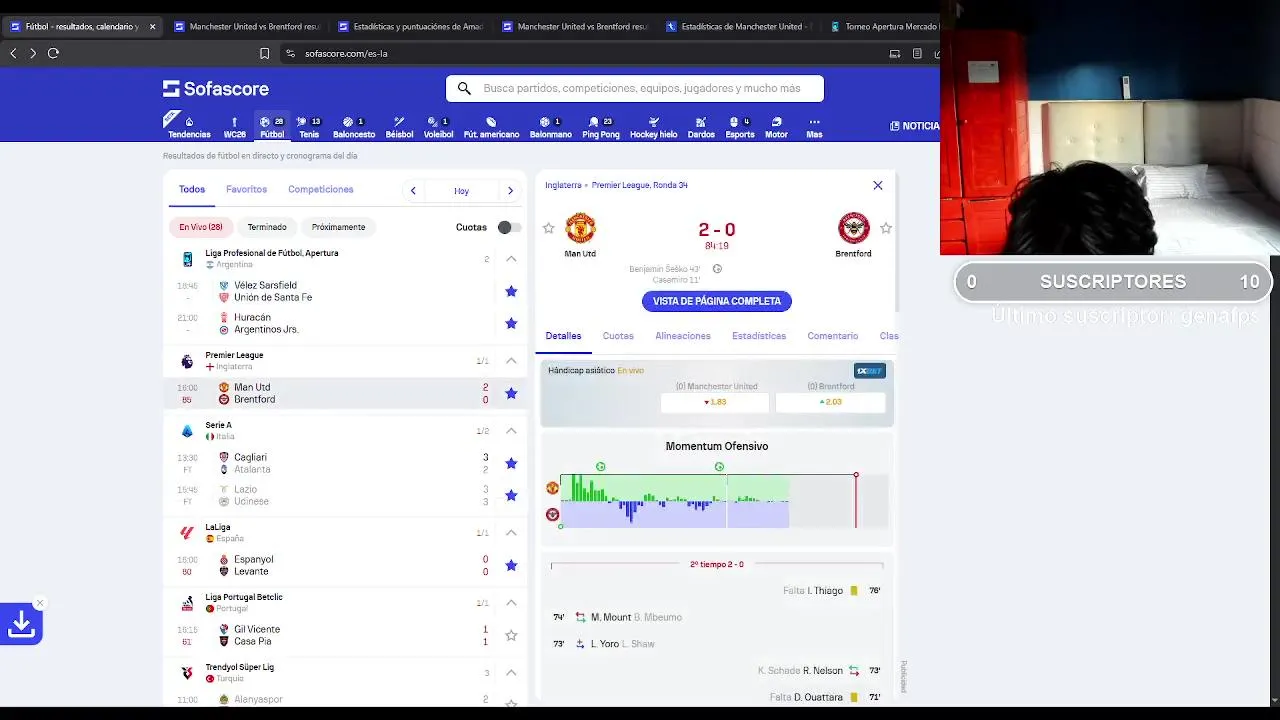Click the Sofascore logo
This screenshot has height=720, width=1280.
pyautogui.click(x=216, y=89)
